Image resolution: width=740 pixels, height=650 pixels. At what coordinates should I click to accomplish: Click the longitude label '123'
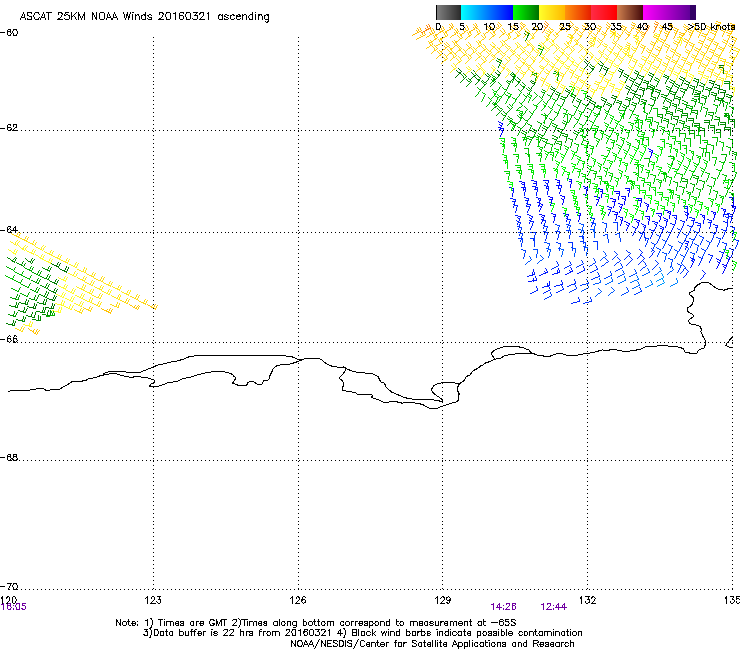tap(153, 600)
